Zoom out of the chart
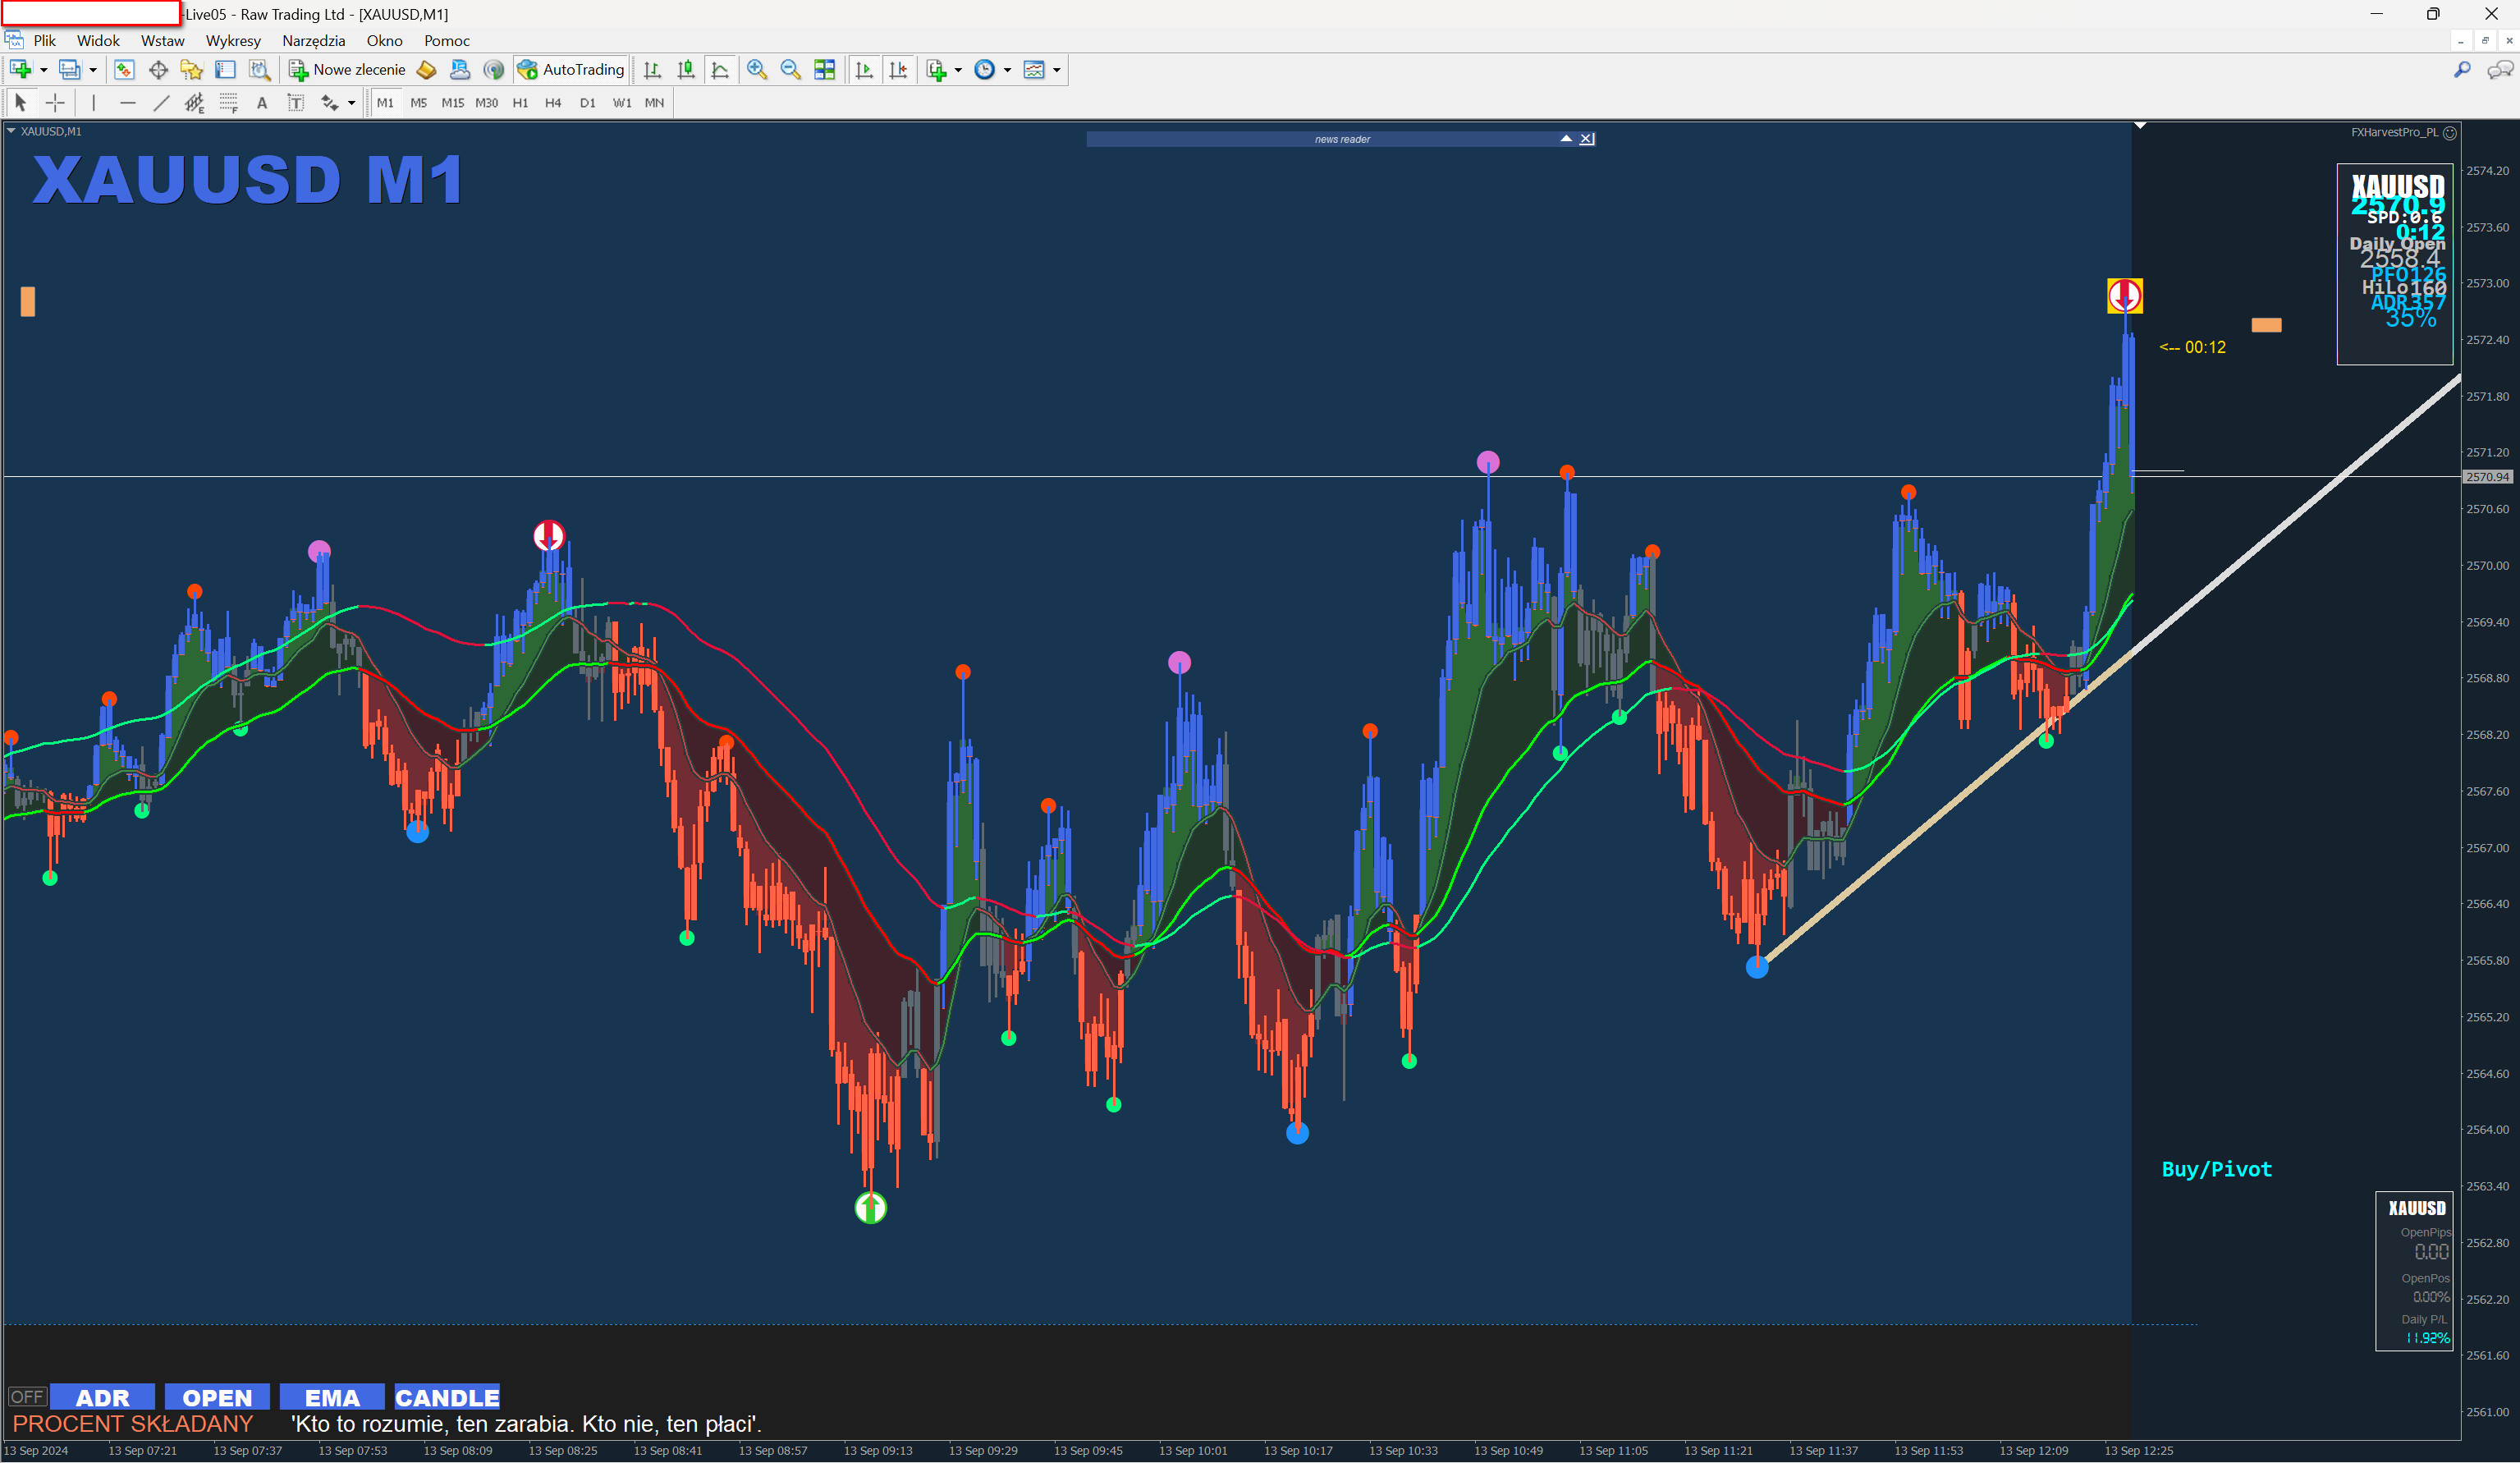2520x1463 pixels. pos(790,70)
